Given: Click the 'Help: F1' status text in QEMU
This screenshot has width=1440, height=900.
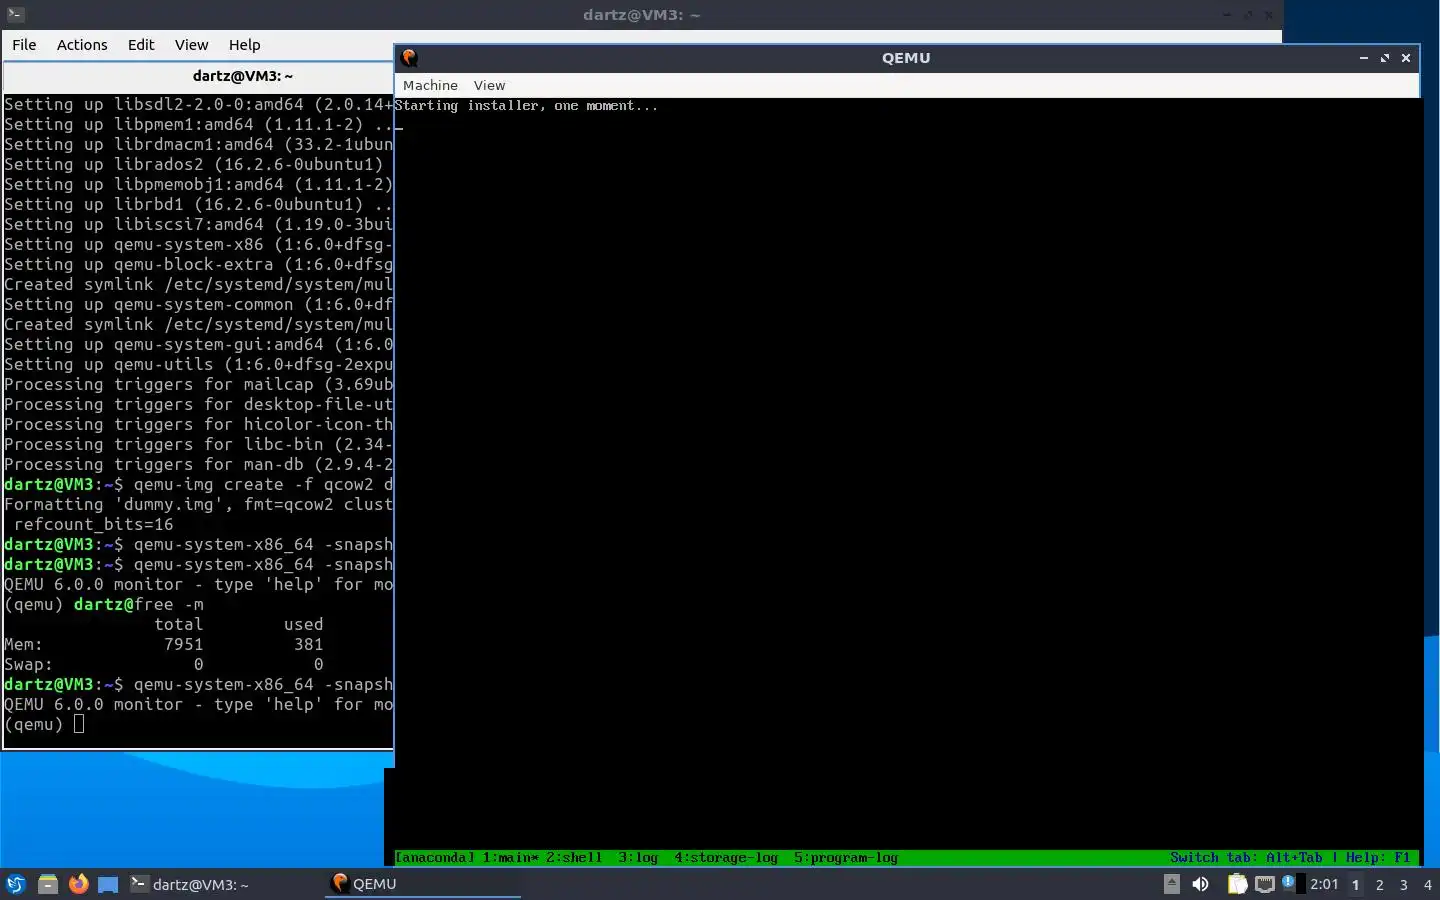Looking at the screenshot, I should click(x=1378, y=858).
